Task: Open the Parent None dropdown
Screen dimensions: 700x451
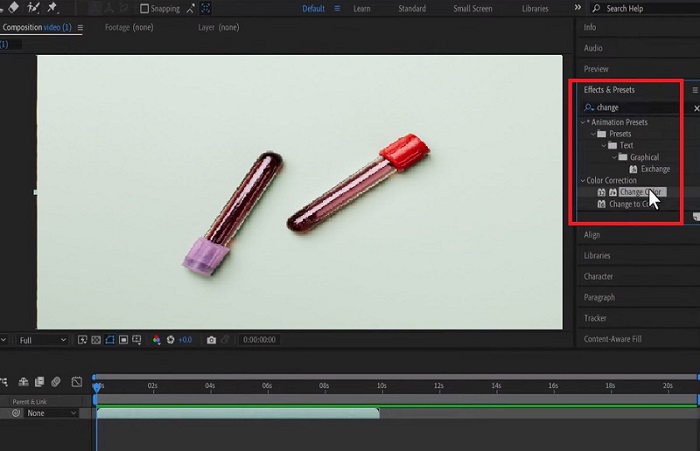Action: (51, 413)
